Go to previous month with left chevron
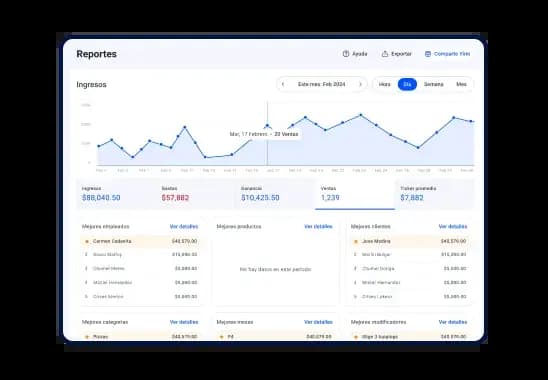The image size is (548, 380). tap(283, 84)
